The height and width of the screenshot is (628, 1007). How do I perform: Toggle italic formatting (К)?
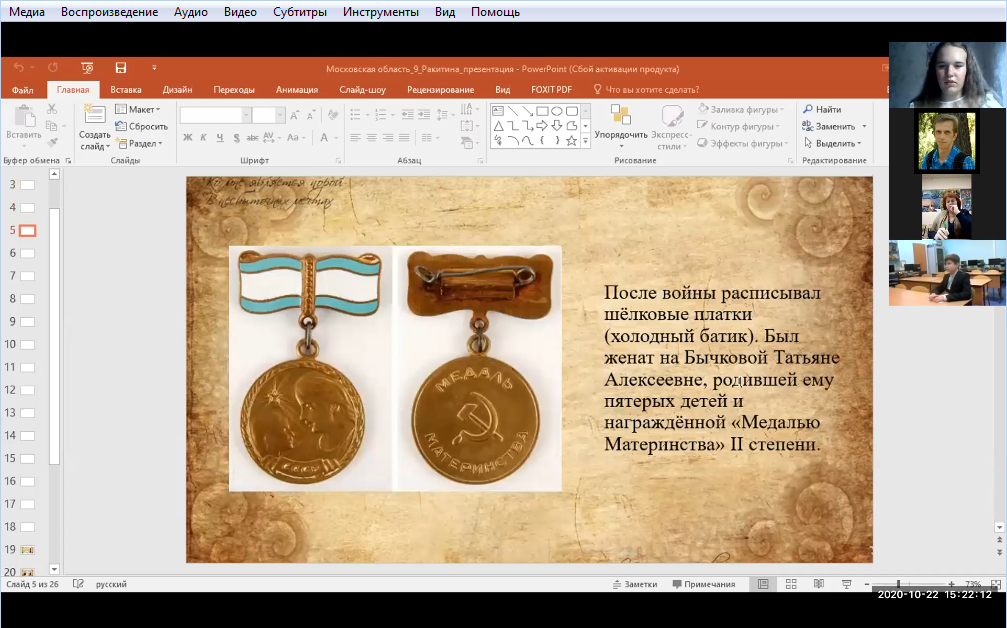tap(204, 137)
